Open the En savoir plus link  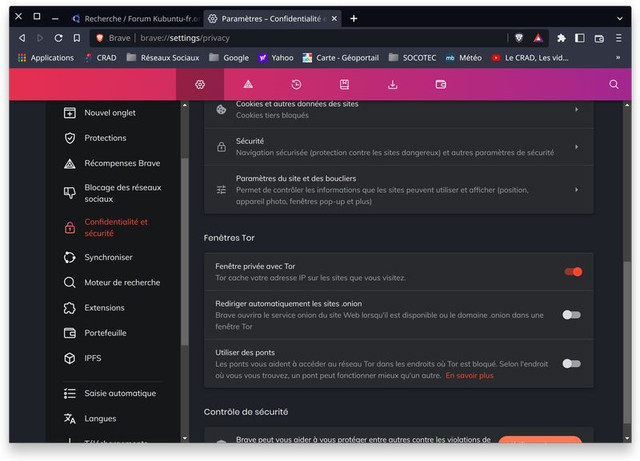coord(469,376)
